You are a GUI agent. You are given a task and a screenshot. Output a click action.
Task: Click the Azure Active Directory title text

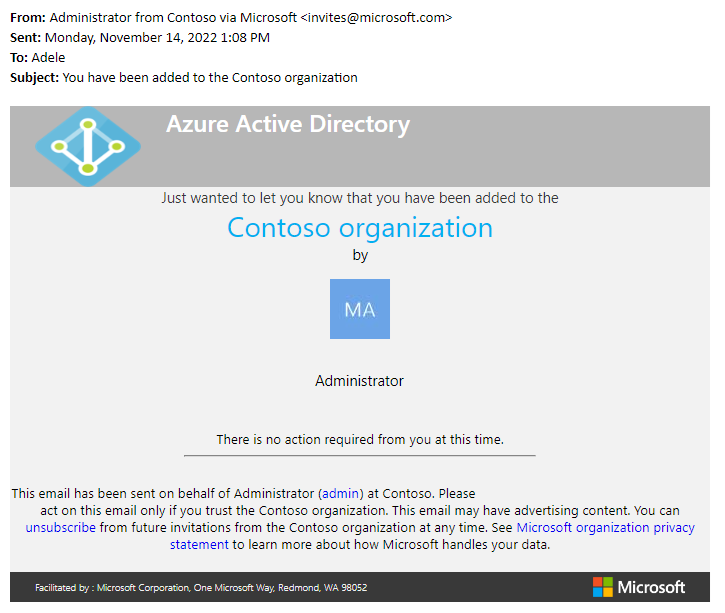coord(288,124)
